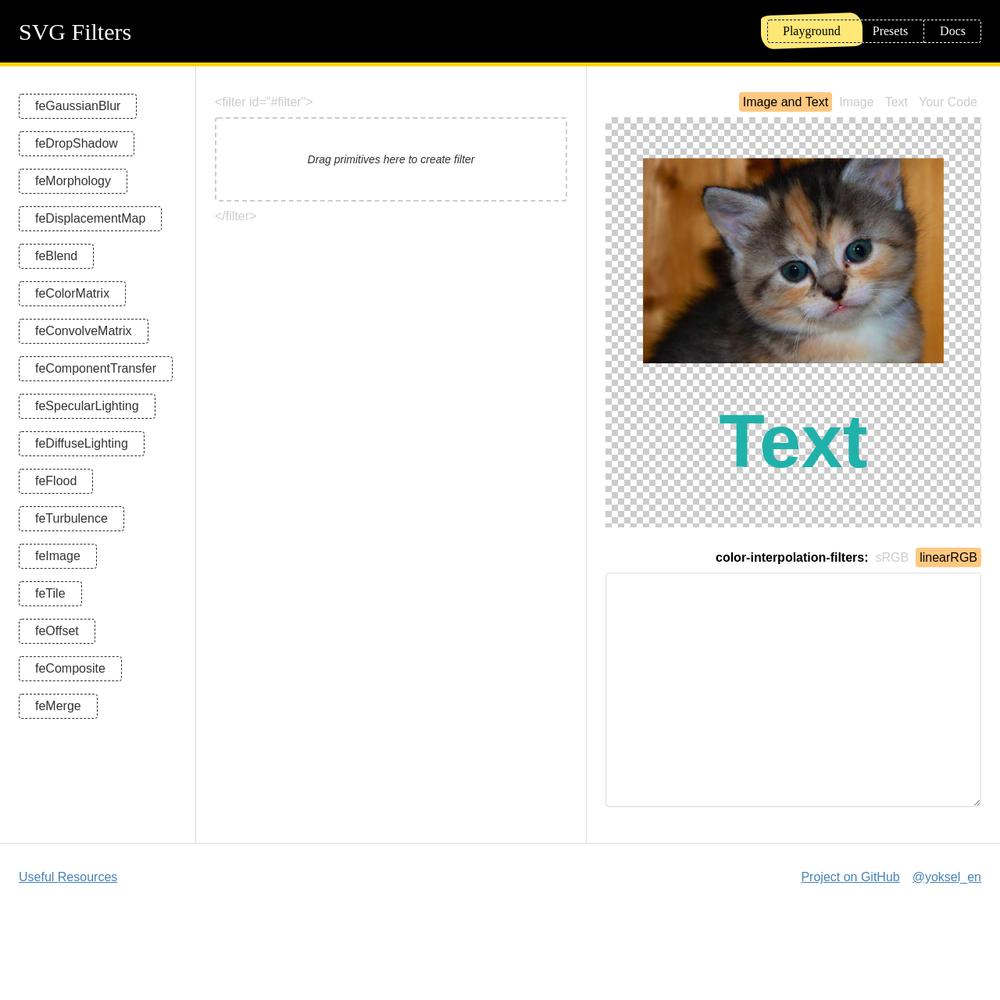Set color interpolation to linearRGB
Image resolution: width=1000 pixels, height=1000 pixels.
(948, 557)
